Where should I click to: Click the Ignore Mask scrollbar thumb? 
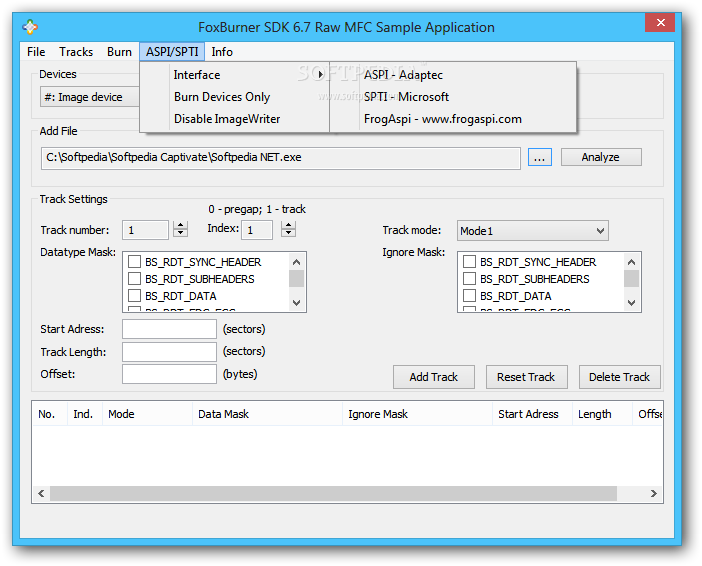point(631,278)
